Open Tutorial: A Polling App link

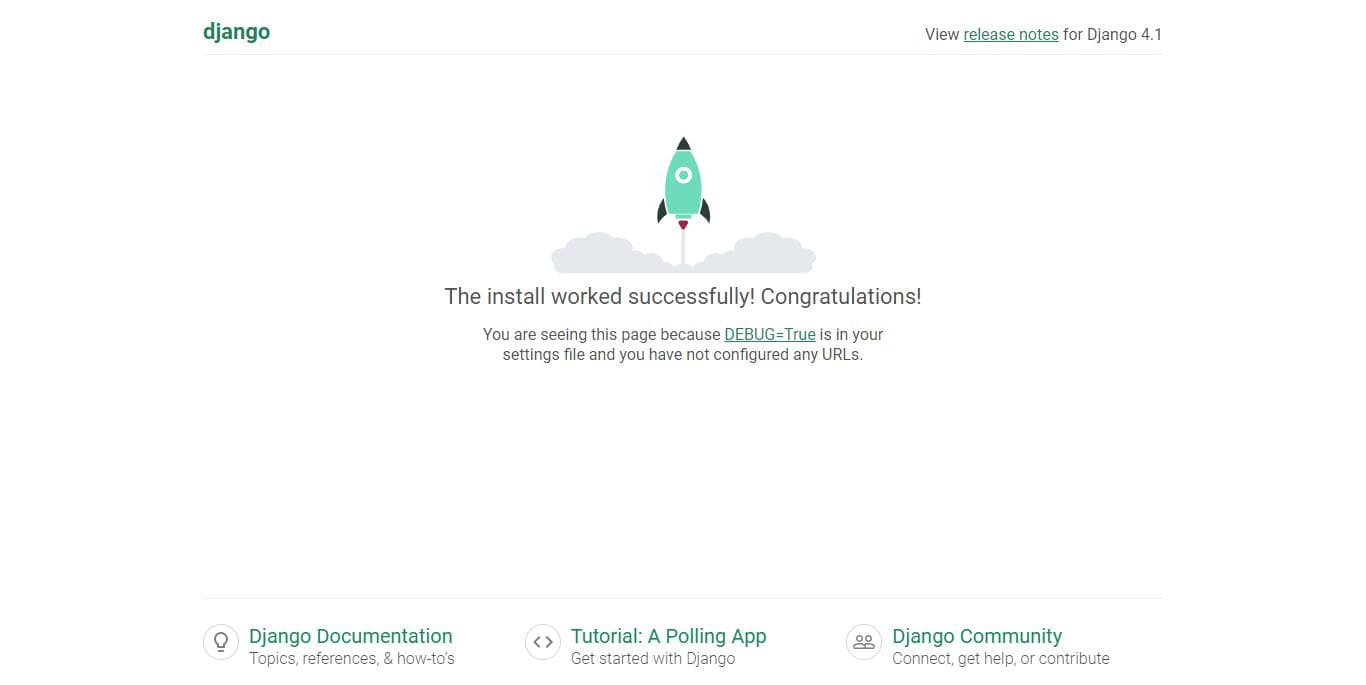tap(668, 636)
